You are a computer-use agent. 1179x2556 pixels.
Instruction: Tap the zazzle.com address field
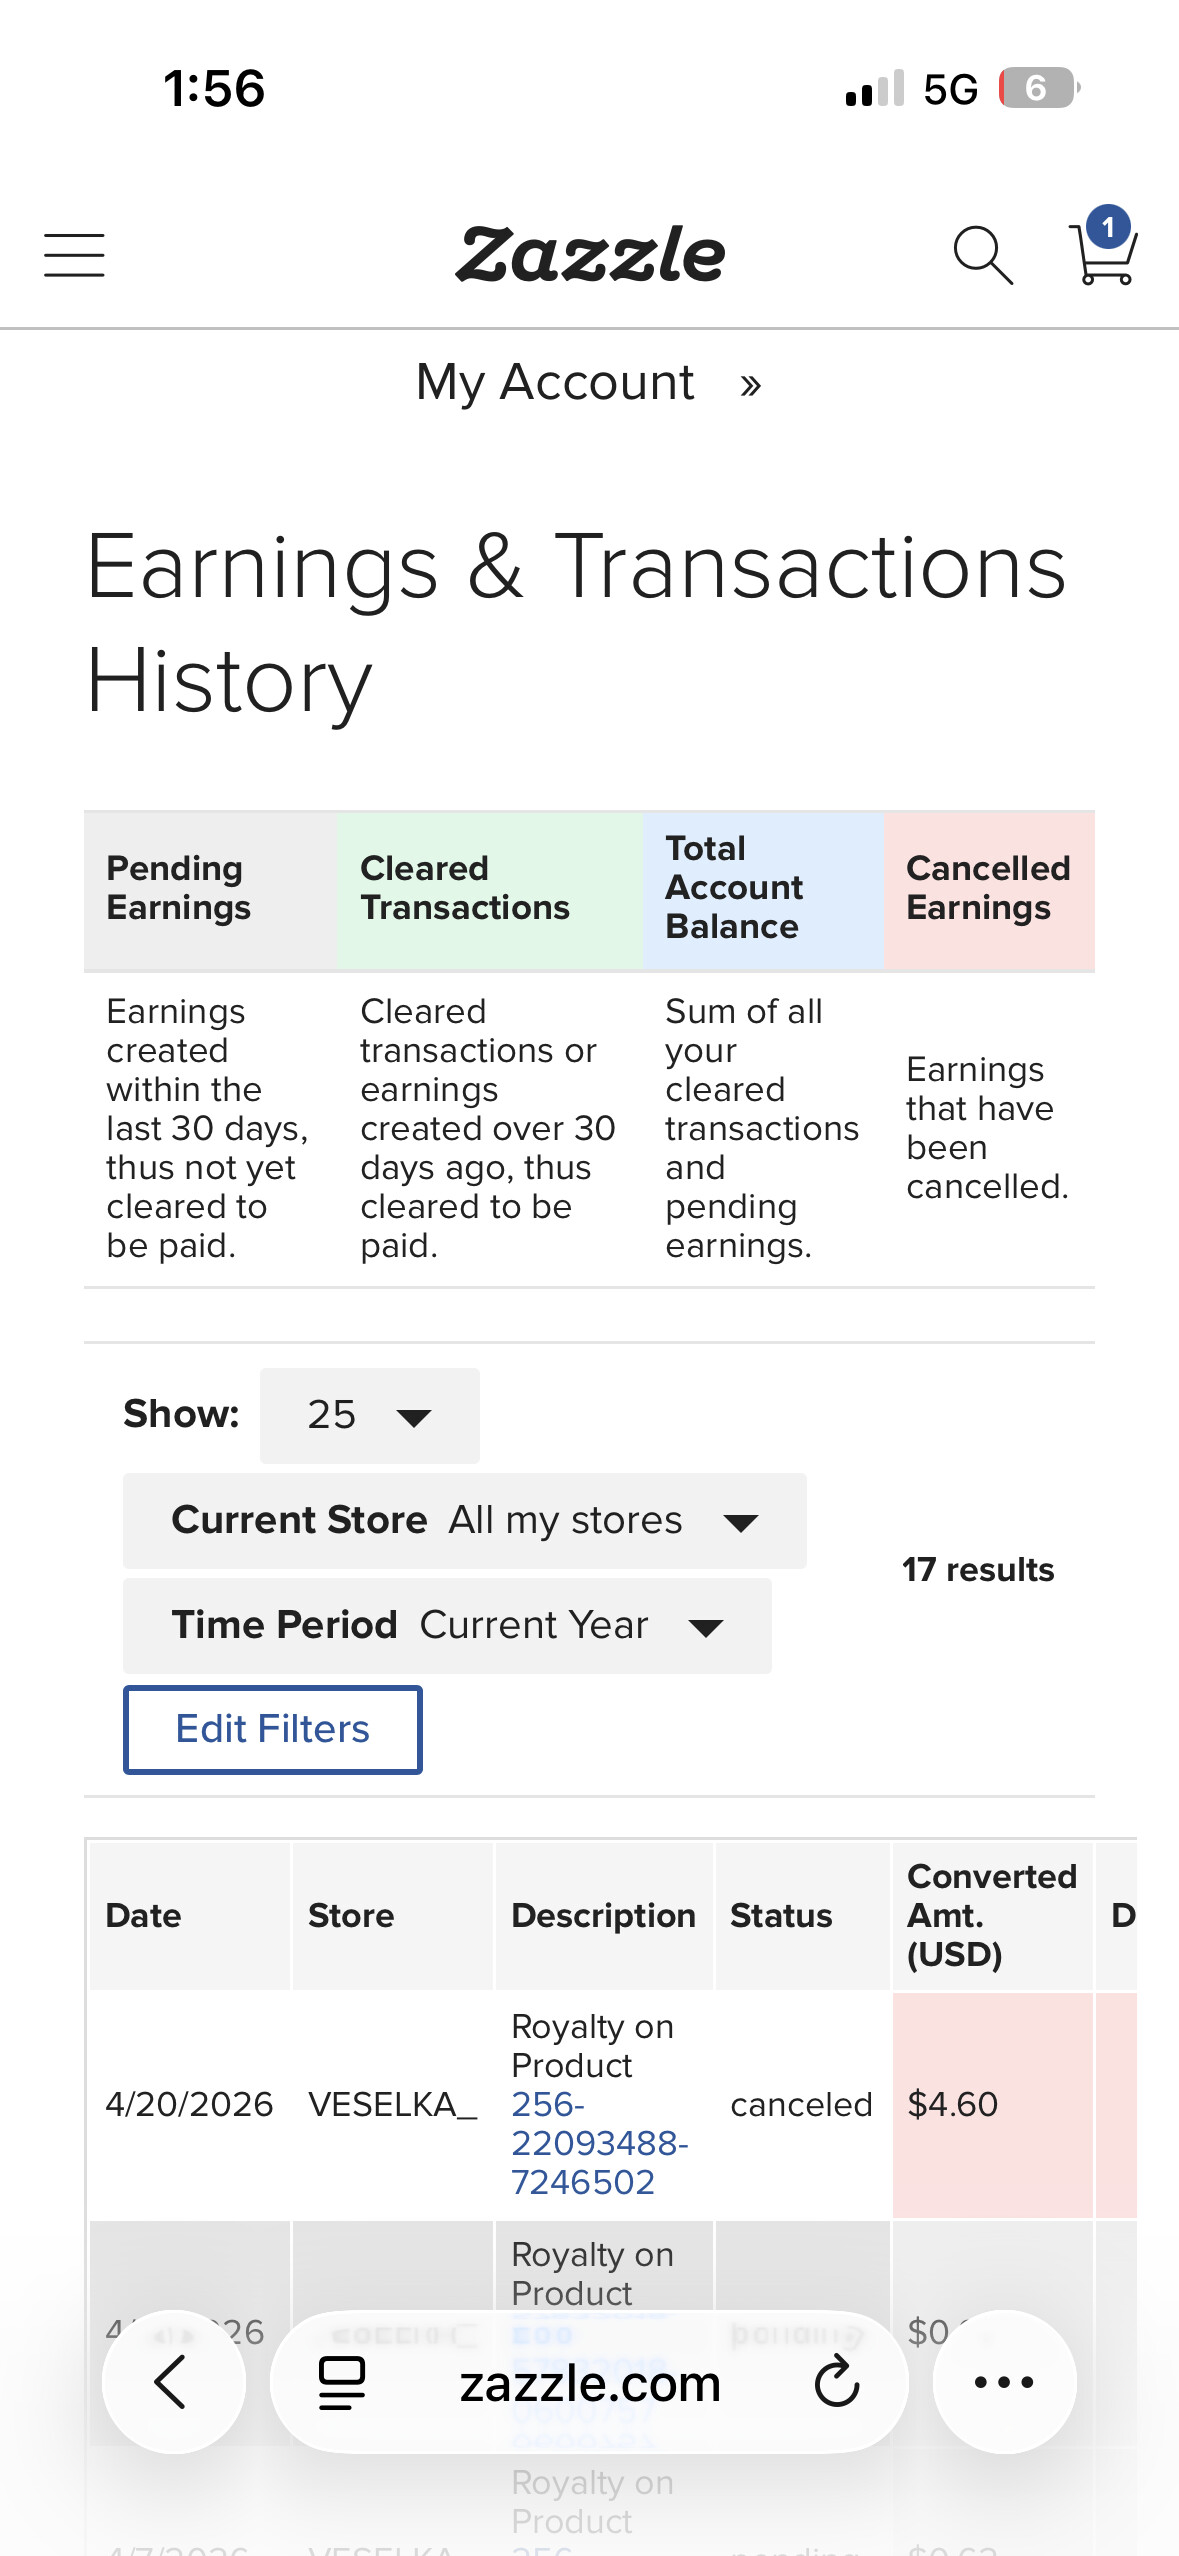[x=589, y=2382]
